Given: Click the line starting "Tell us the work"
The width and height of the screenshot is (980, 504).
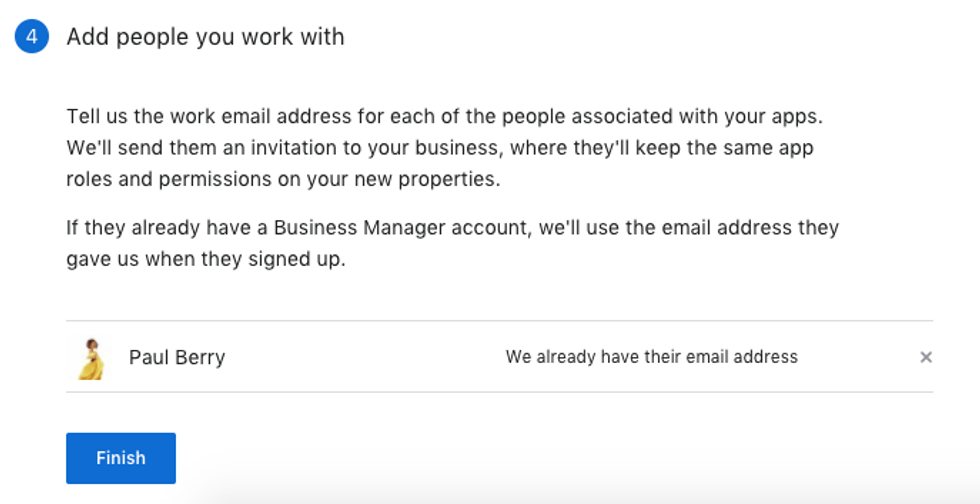Looking at the screenshot, I should (x=444, y=116).
